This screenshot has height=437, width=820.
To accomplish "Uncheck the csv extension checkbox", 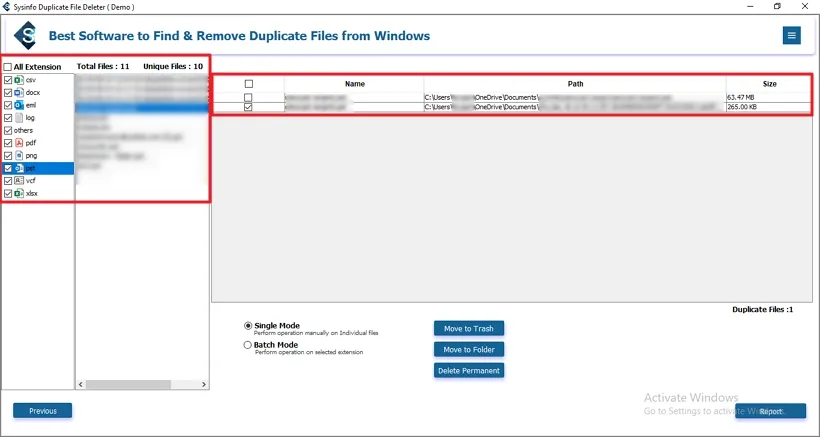I will [8, 80].
